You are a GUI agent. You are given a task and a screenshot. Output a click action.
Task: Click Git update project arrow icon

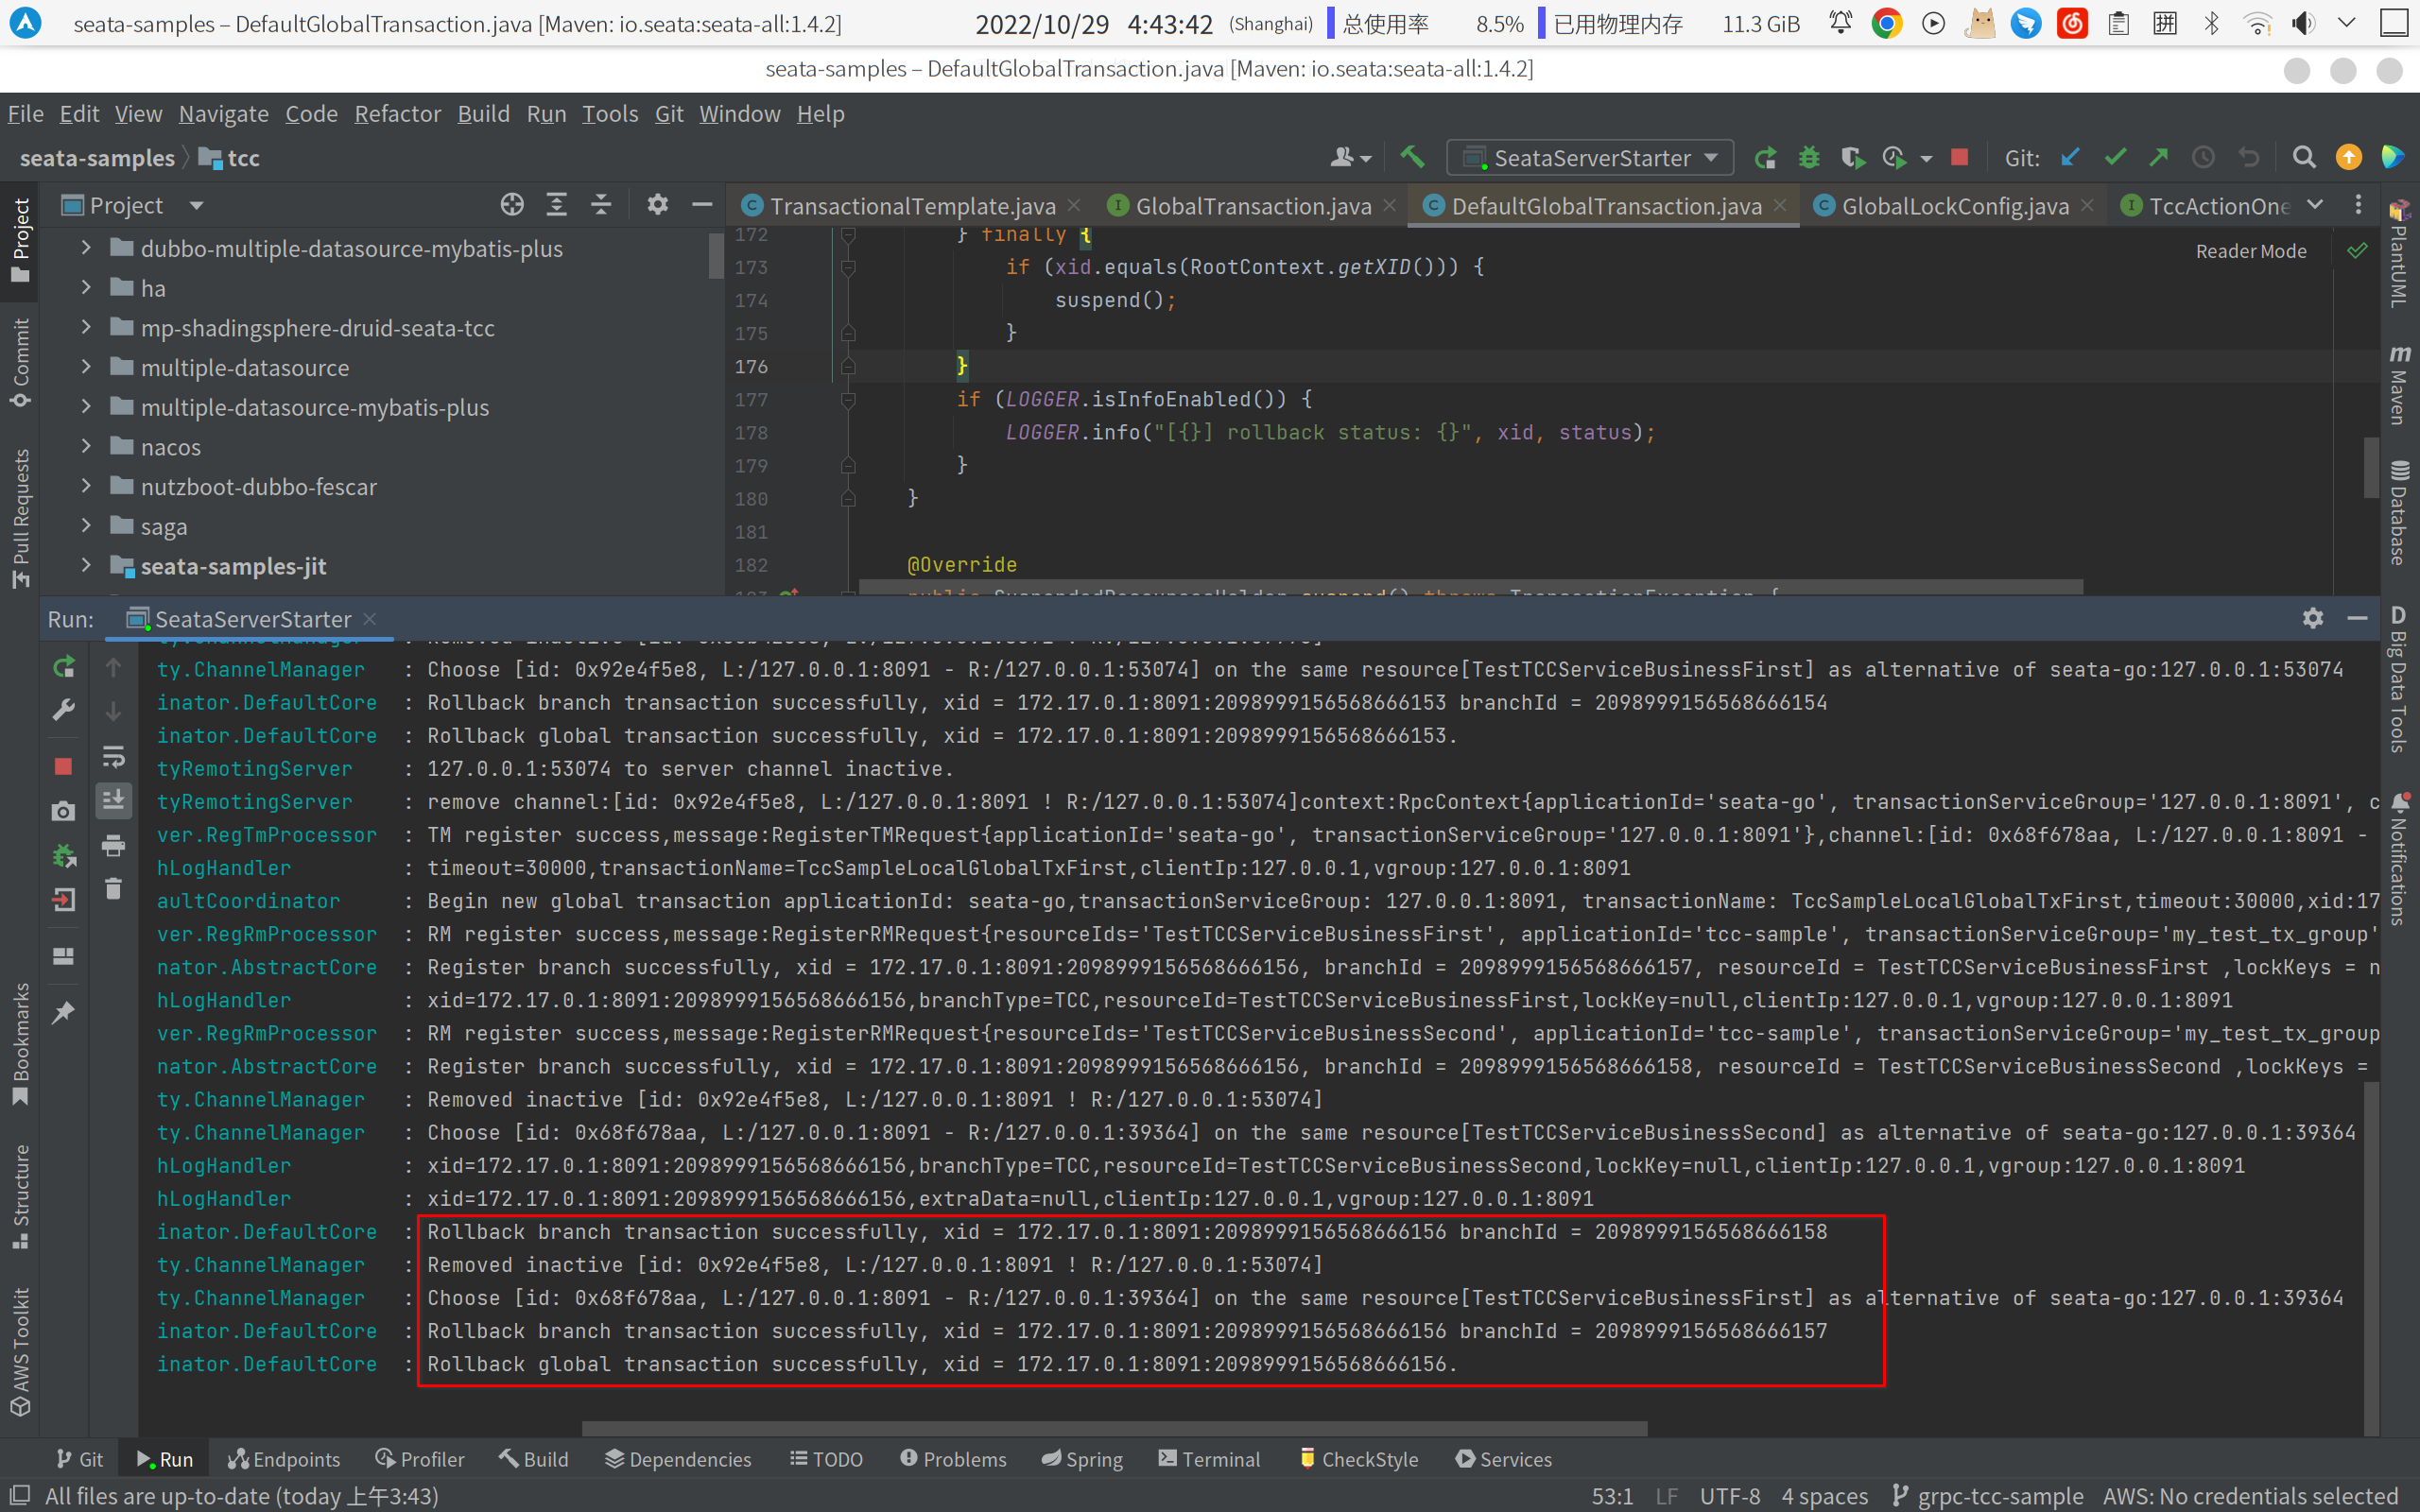tap(2070, 158)
